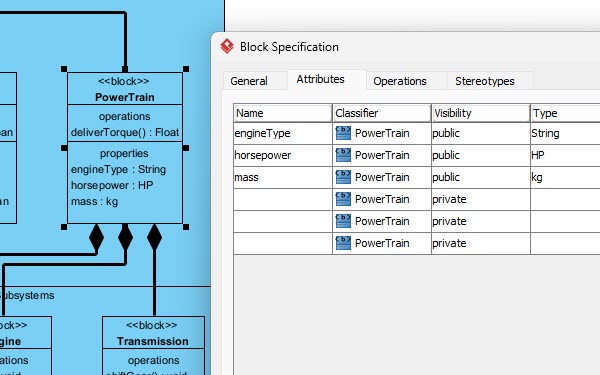Sort by the Classifier column header
Image resolution: width=600 pixels, height=375 pixels.
382,113
